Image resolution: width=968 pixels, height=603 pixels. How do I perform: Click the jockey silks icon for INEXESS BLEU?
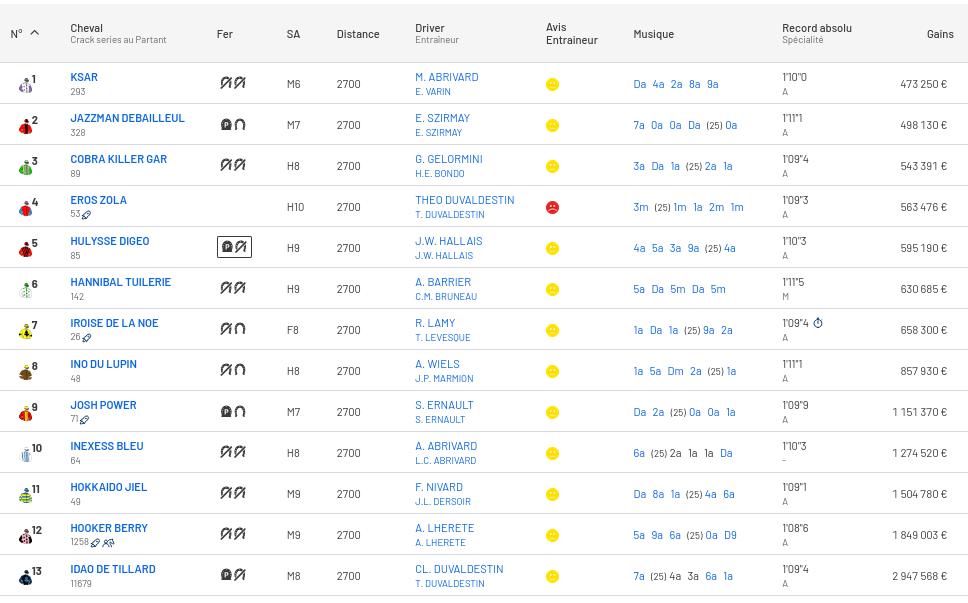coord(26,454)
